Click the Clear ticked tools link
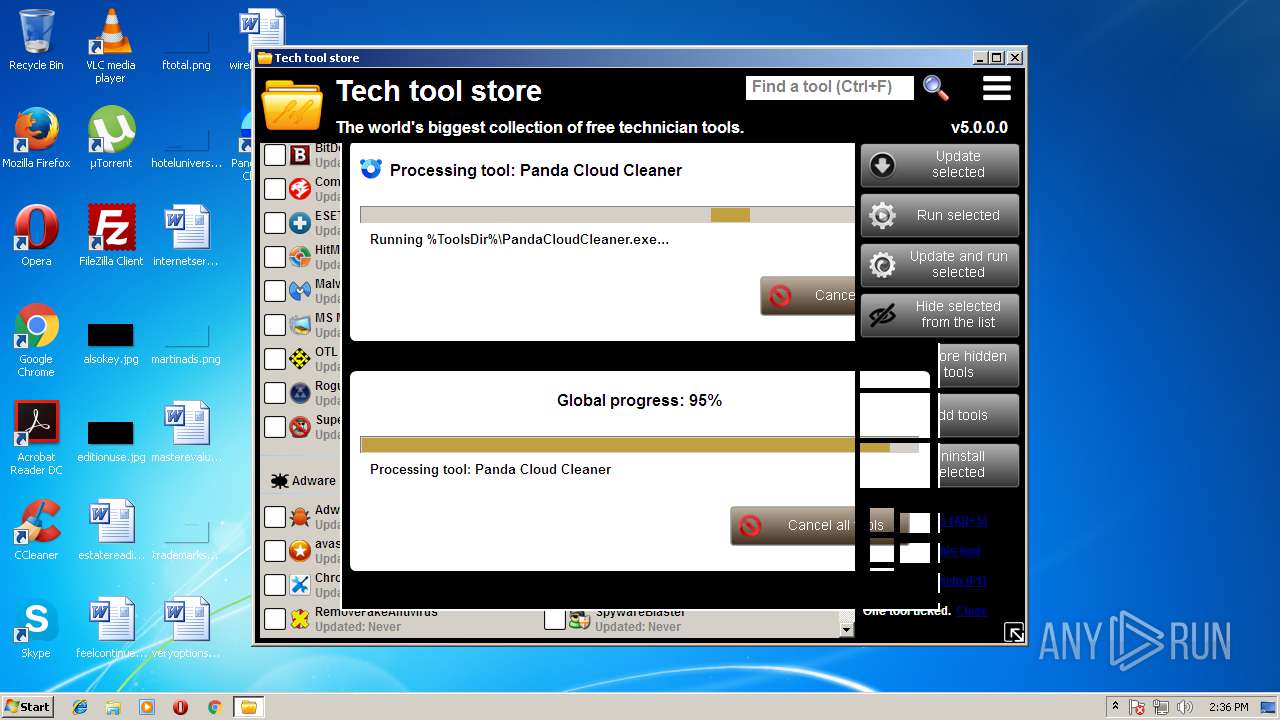 pos(971,611)
